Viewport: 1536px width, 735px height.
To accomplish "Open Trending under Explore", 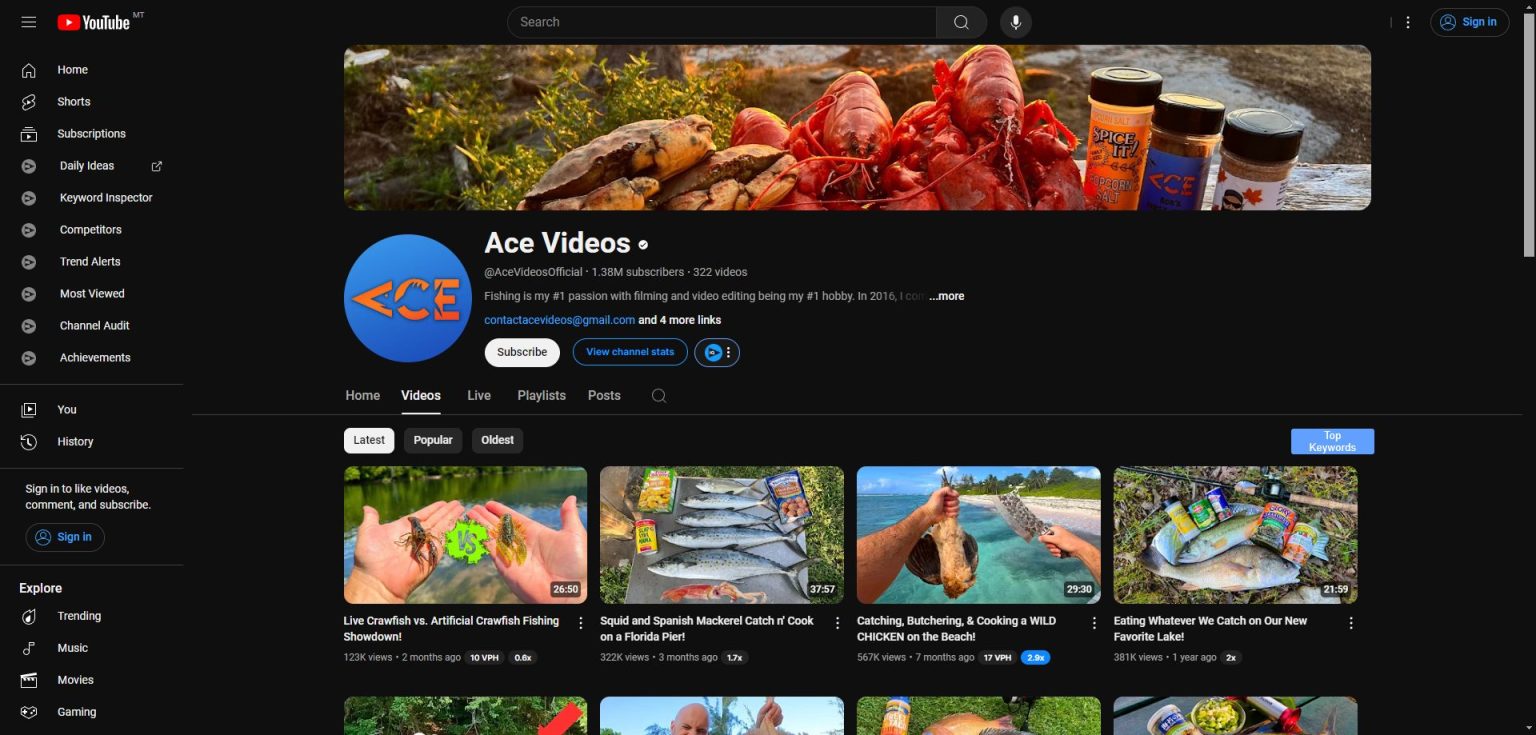I will 79,616.
